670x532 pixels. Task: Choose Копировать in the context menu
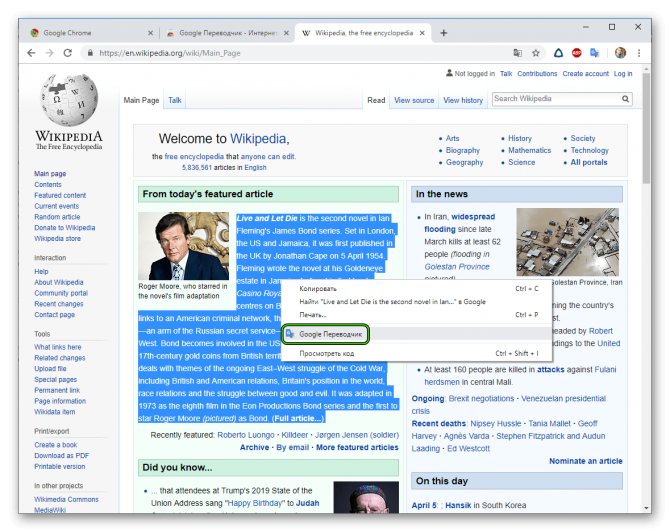417,289
